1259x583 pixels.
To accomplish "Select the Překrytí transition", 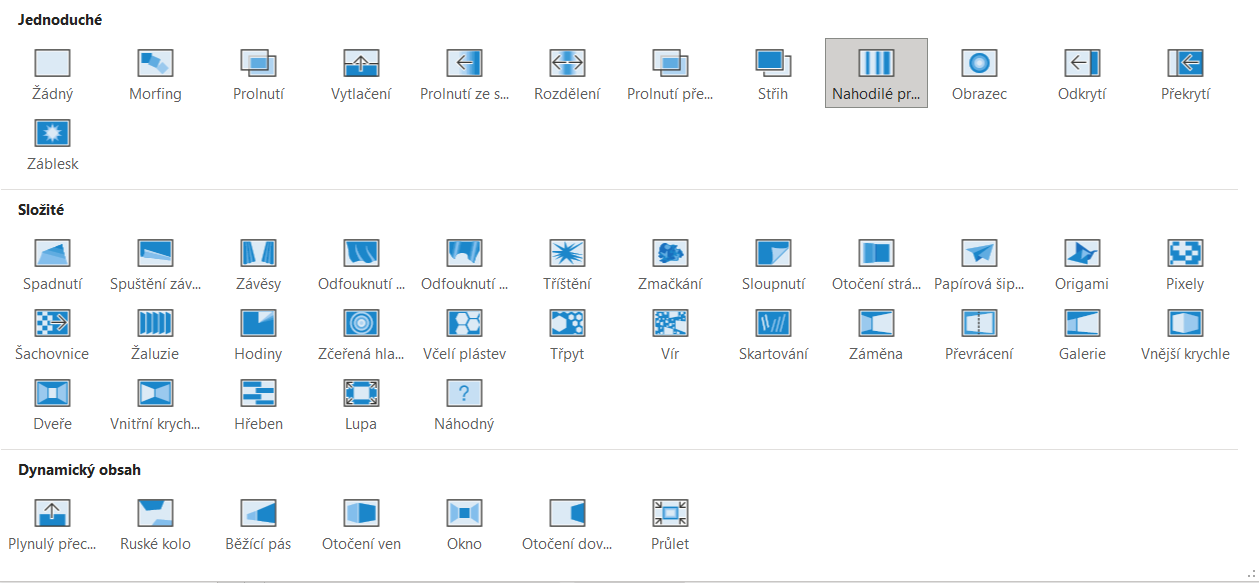I will click(x=1185, y=73).
